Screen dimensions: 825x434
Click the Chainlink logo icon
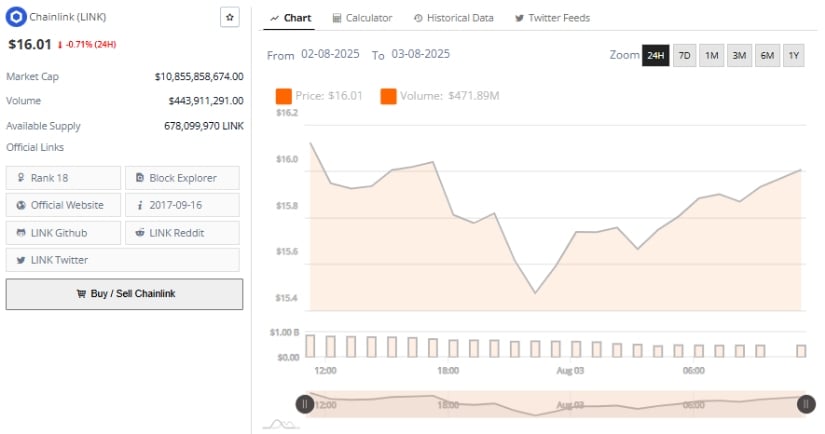(16, 17)
